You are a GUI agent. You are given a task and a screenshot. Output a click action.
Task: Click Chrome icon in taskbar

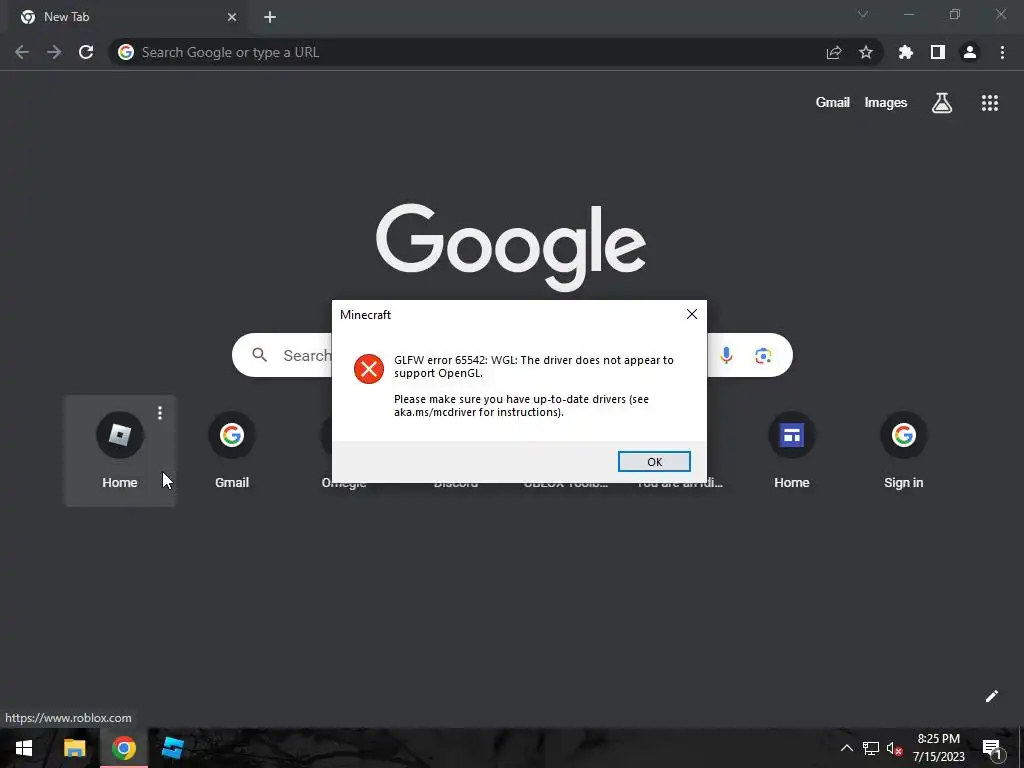point(123,748)
